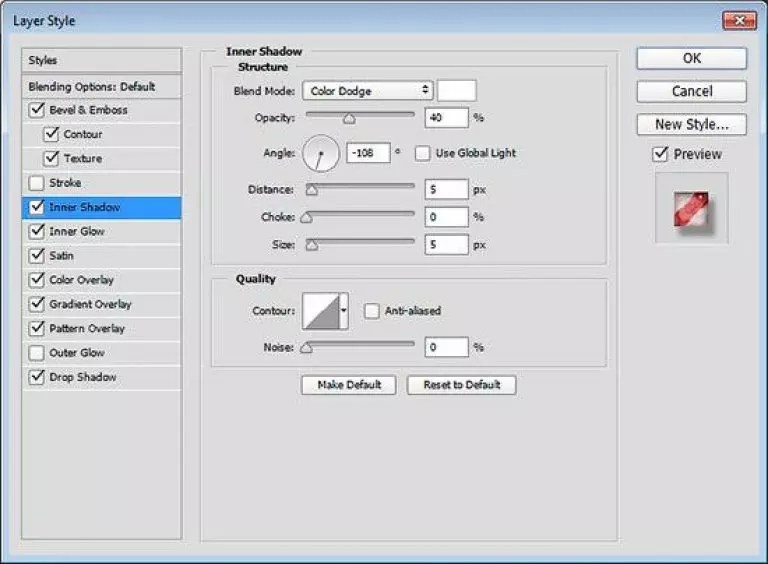Open the Outer Glow settings row
The image size is (768, 564).
[x=101, y=352]
